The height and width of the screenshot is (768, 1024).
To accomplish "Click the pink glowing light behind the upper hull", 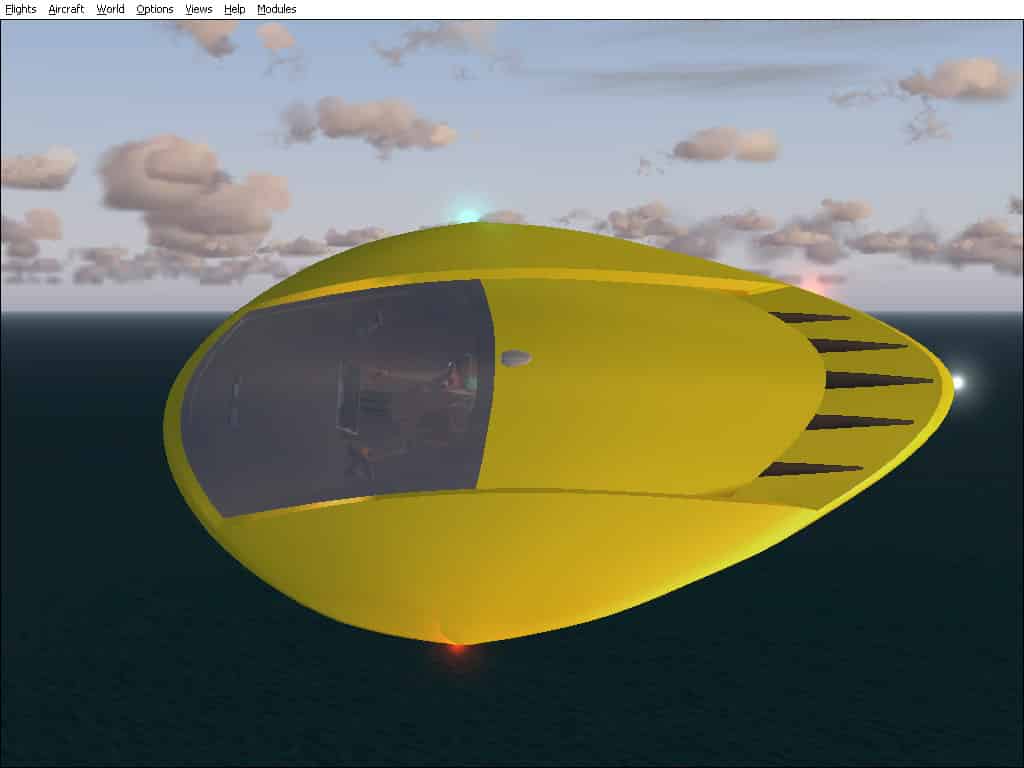I will [x=813, y=285].
